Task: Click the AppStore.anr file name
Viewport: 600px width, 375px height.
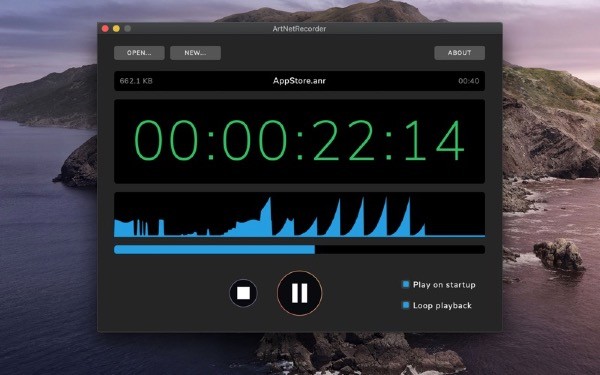Action: click(299, 81)
